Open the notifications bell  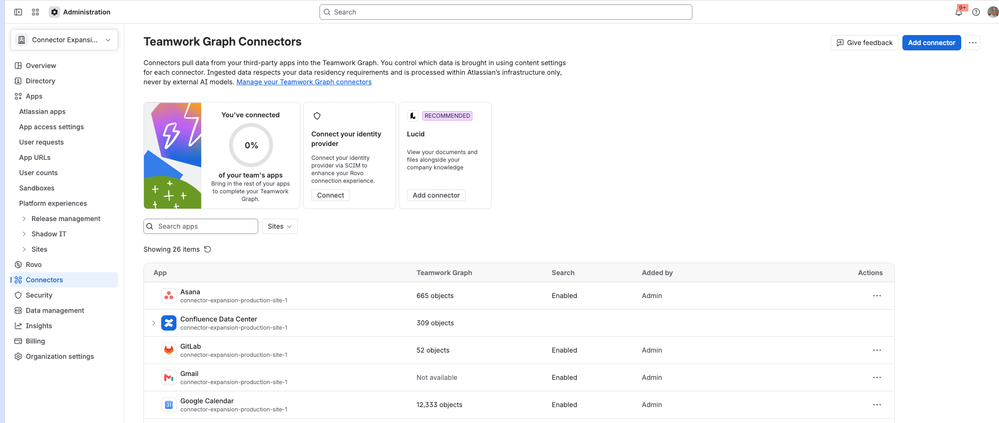pyautogui.click(x=960, y=11)
